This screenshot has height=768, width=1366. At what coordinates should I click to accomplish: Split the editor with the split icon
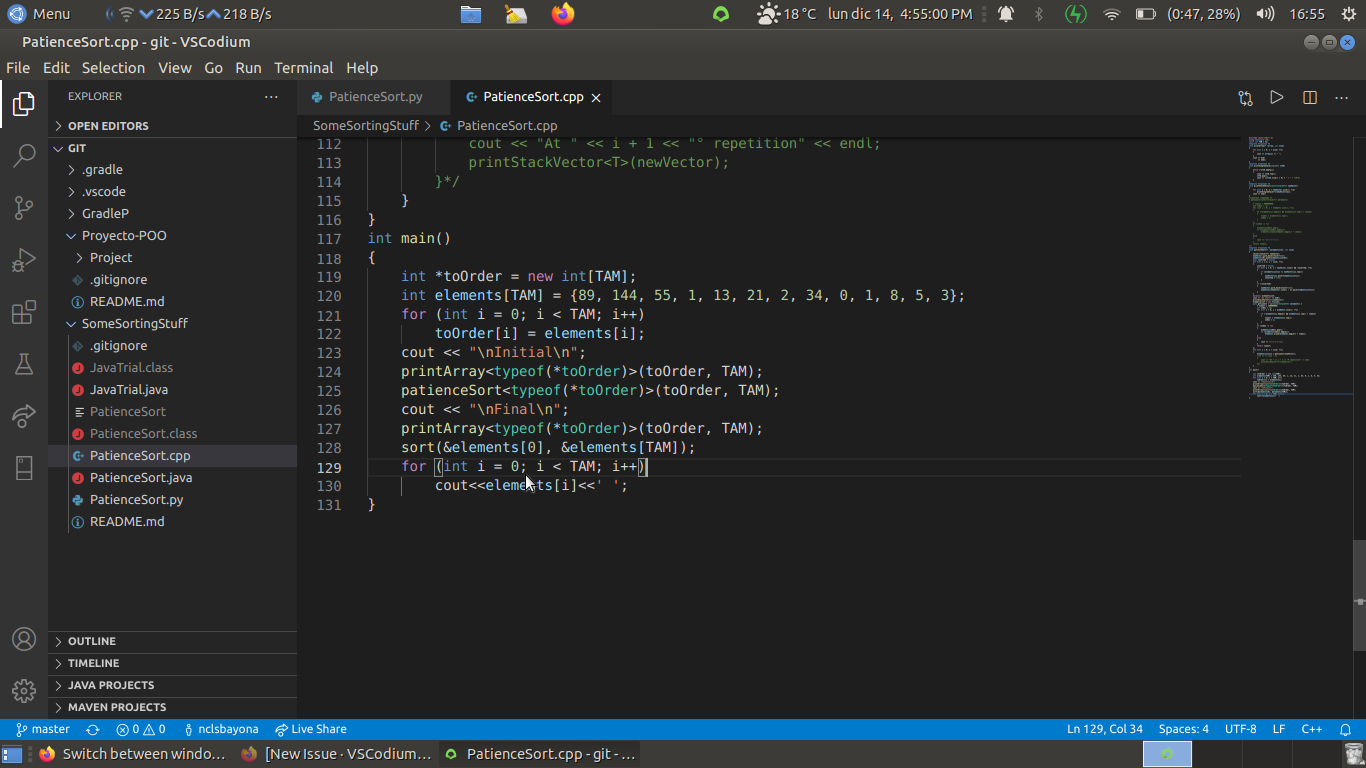pos(1310,97)
